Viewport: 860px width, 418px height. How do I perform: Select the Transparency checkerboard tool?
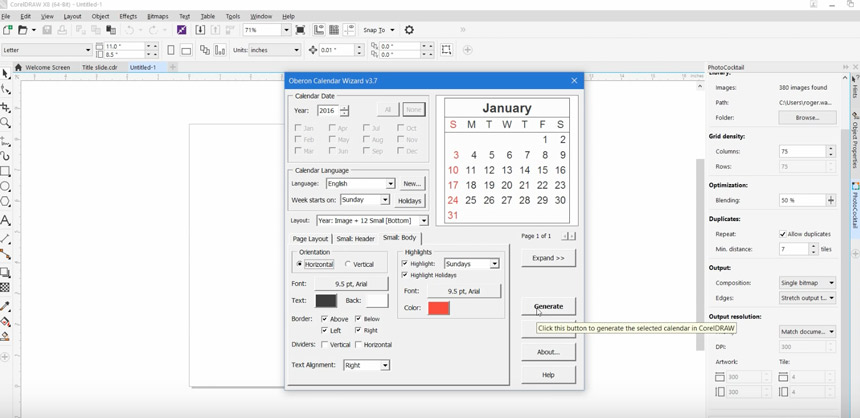[5, 287]
